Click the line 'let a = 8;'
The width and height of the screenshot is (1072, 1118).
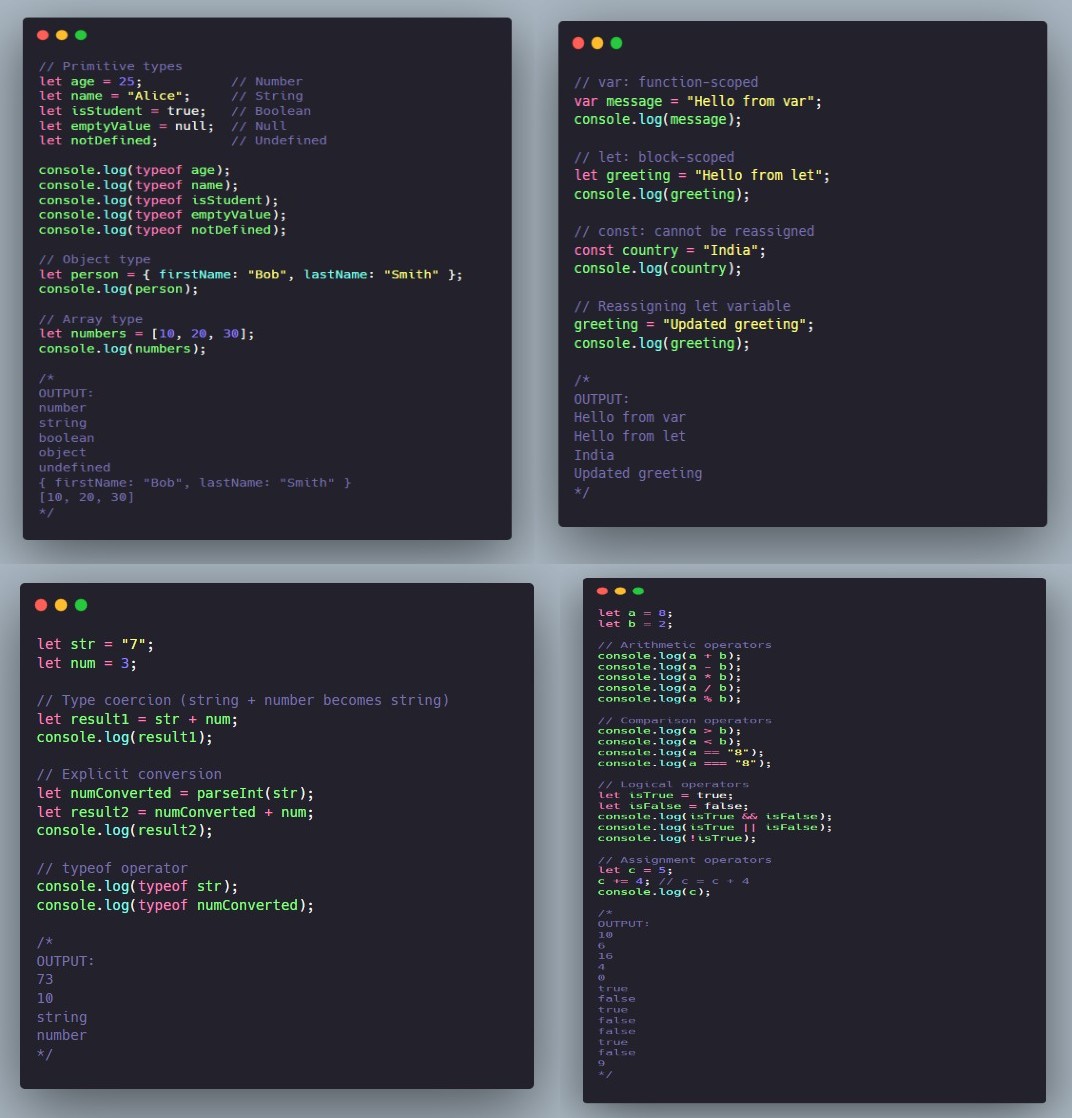pos(635,613)
